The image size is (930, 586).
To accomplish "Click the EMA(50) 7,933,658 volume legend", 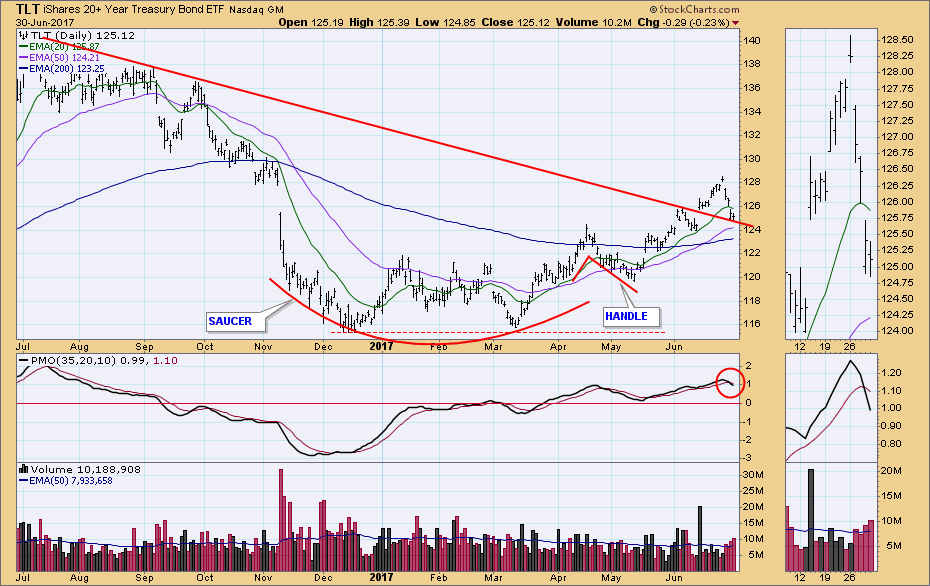I will [x=66, y=480].
